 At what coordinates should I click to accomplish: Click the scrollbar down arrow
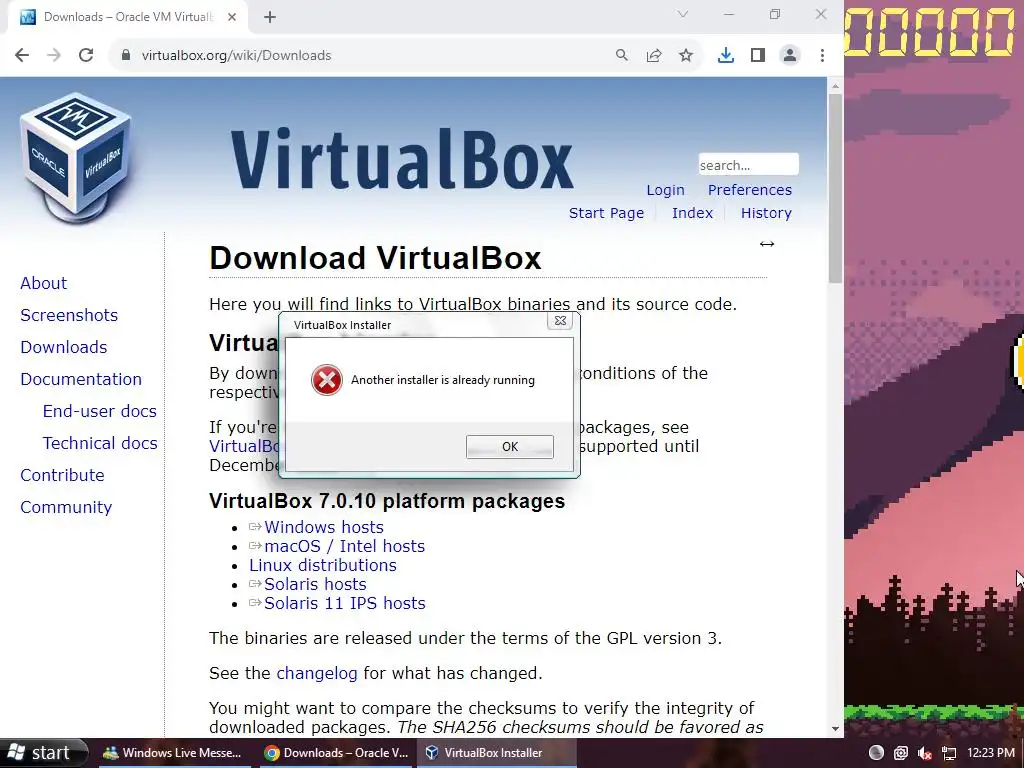835,729
